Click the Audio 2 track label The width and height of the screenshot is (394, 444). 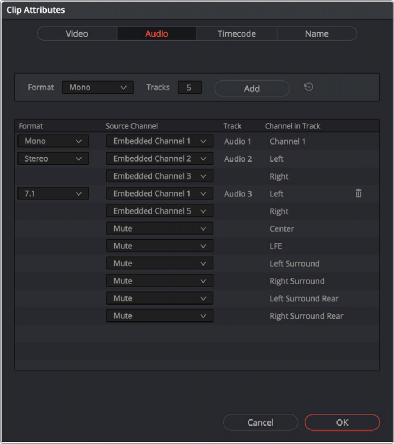click(238, 159)
